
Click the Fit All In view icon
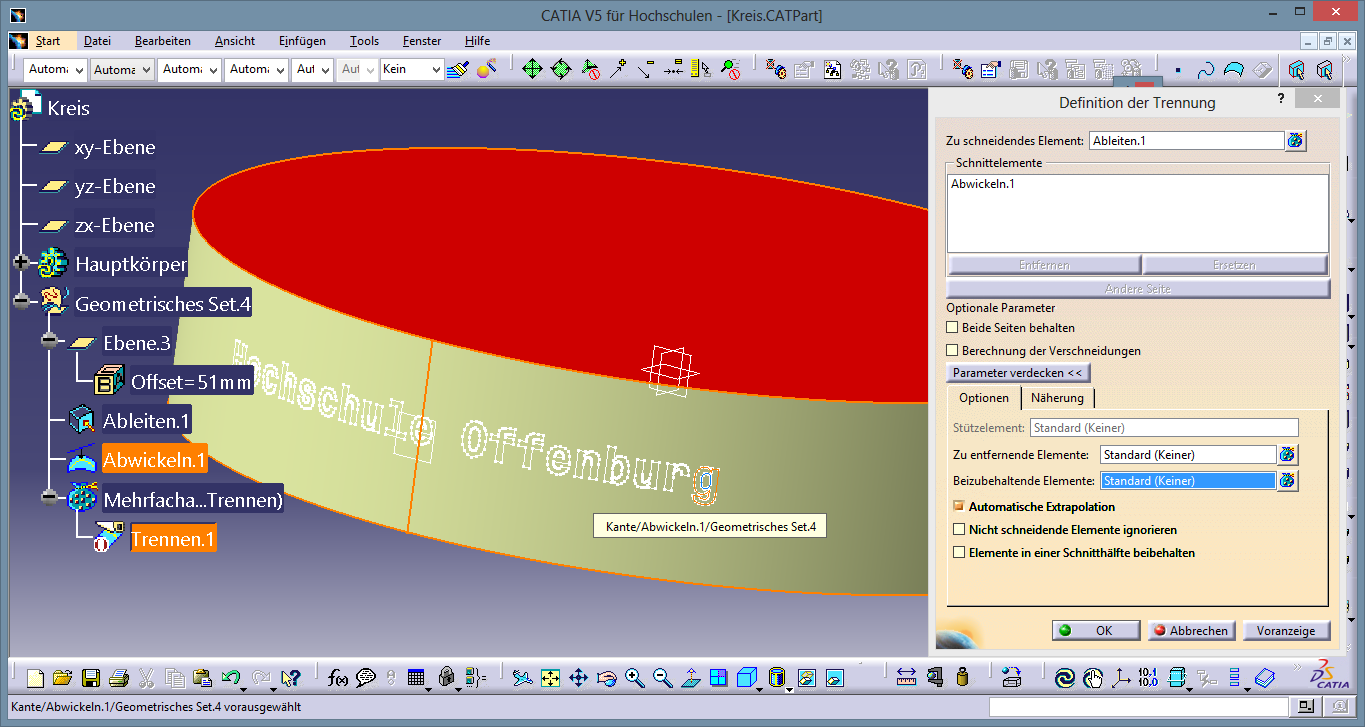[x=550, y=678]
